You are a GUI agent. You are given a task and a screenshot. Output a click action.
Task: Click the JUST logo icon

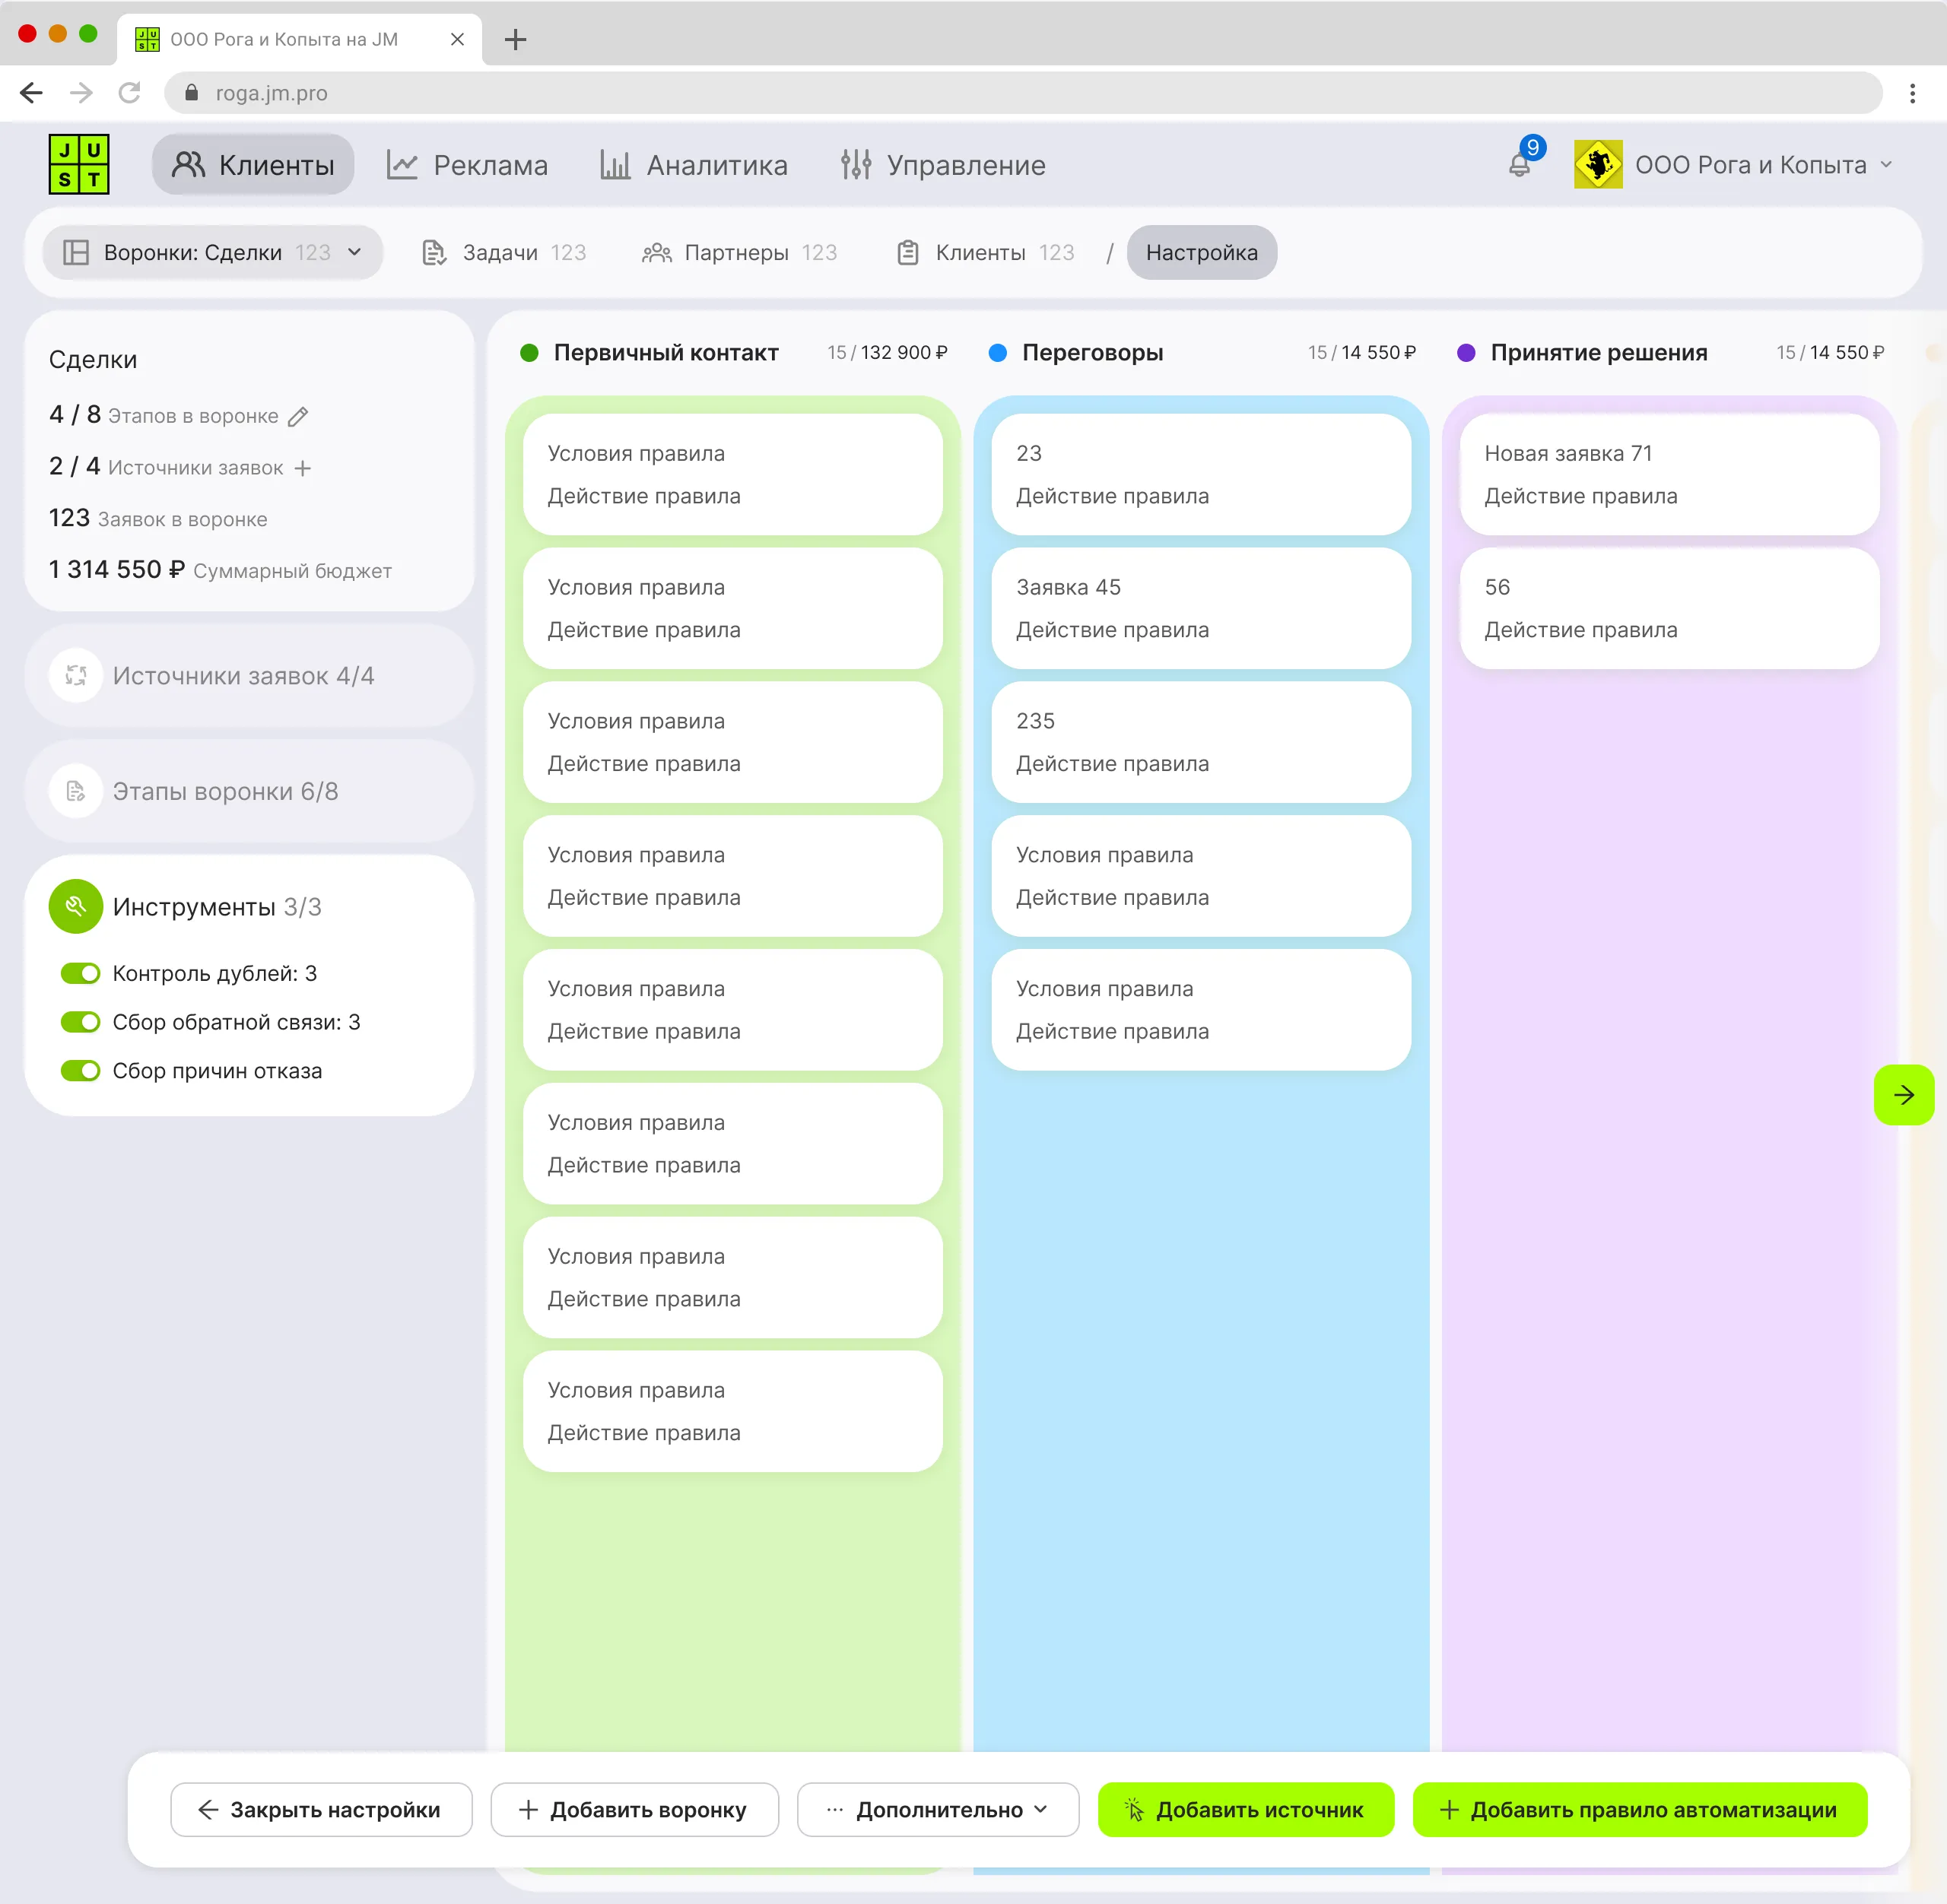point(79,164)
